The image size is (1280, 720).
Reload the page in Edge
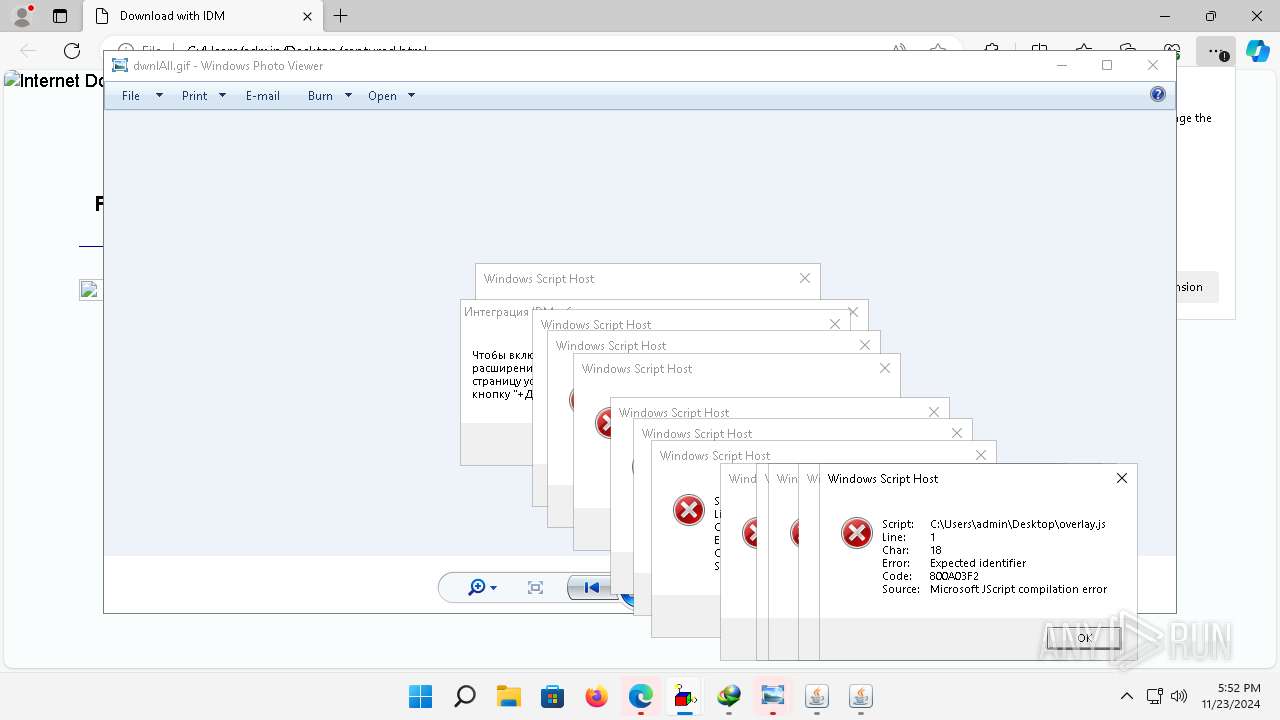[x=72, y=51]
